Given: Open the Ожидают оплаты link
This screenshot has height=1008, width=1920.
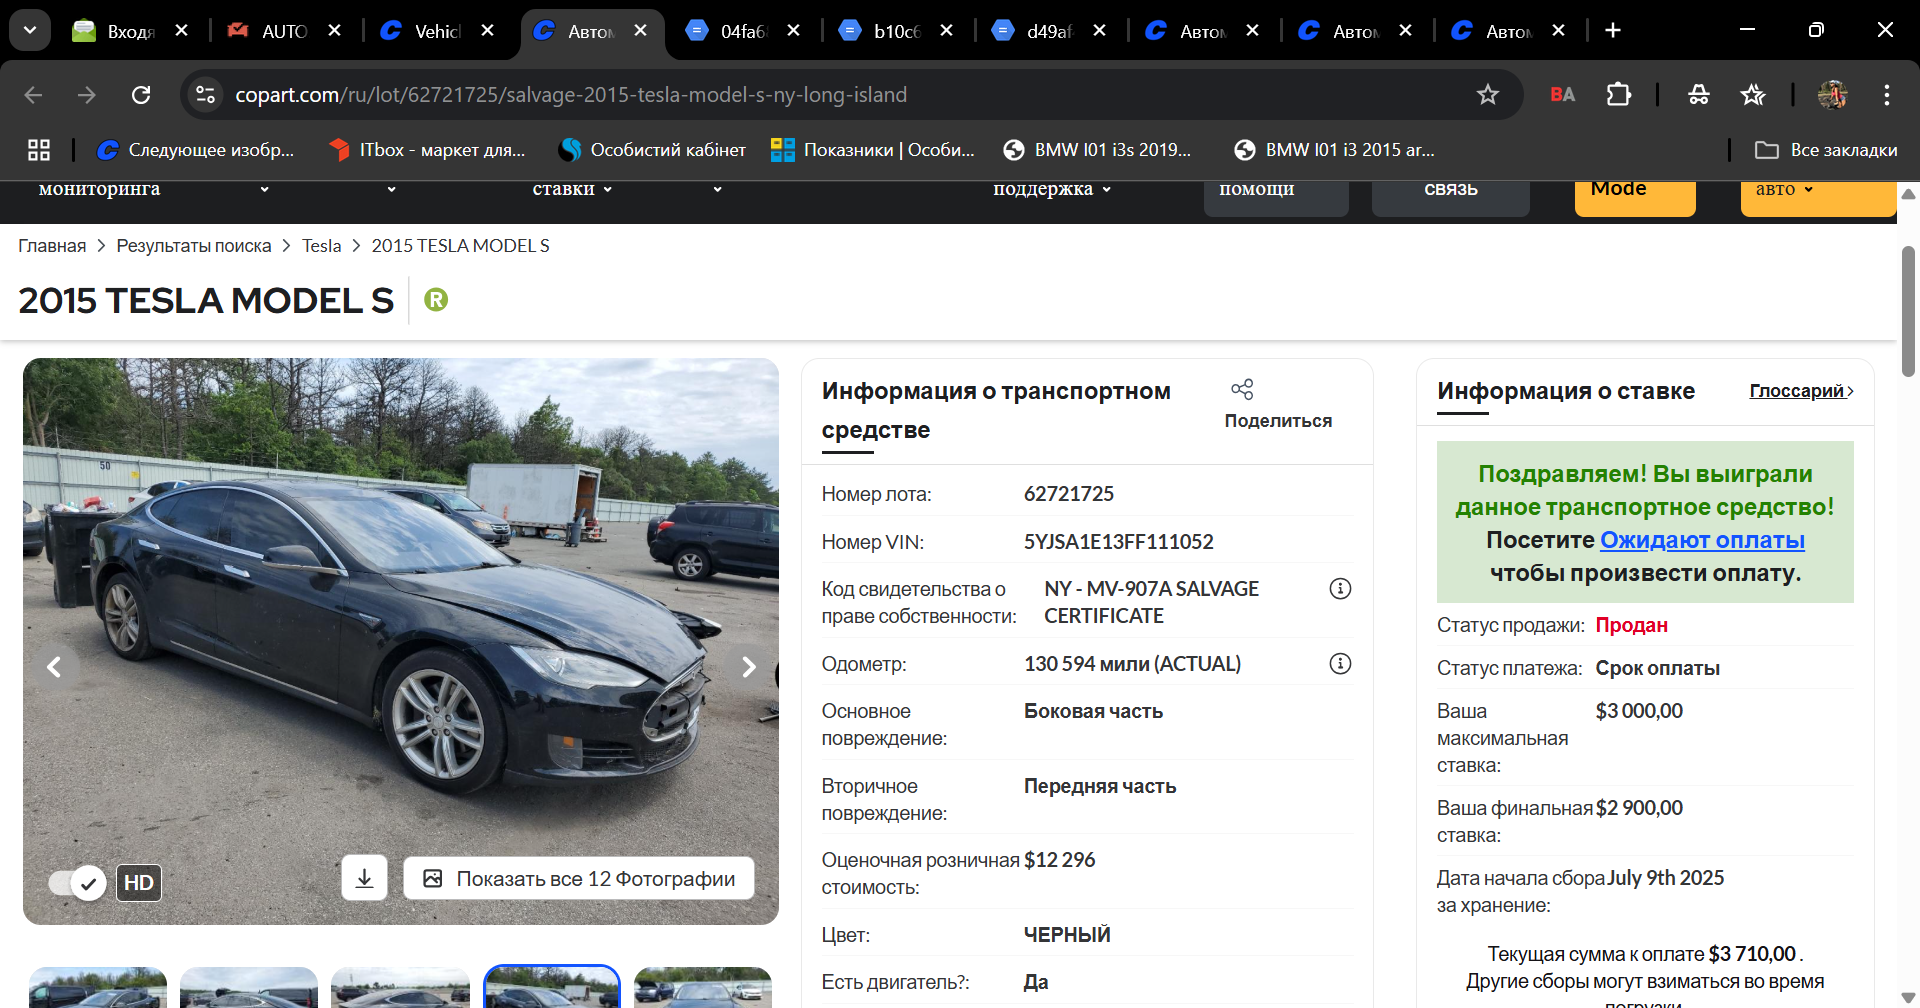Looking at the screenshot, I should 1702,540.
